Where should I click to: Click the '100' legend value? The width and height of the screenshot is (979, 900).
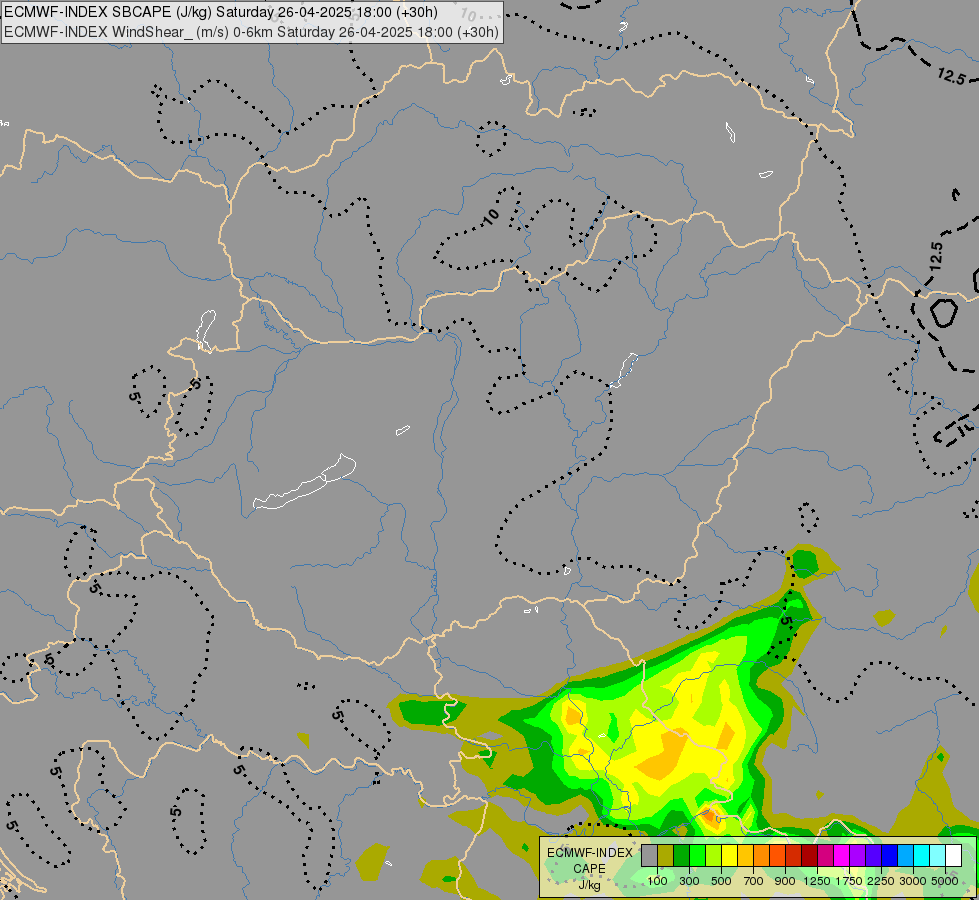(657, 881)
